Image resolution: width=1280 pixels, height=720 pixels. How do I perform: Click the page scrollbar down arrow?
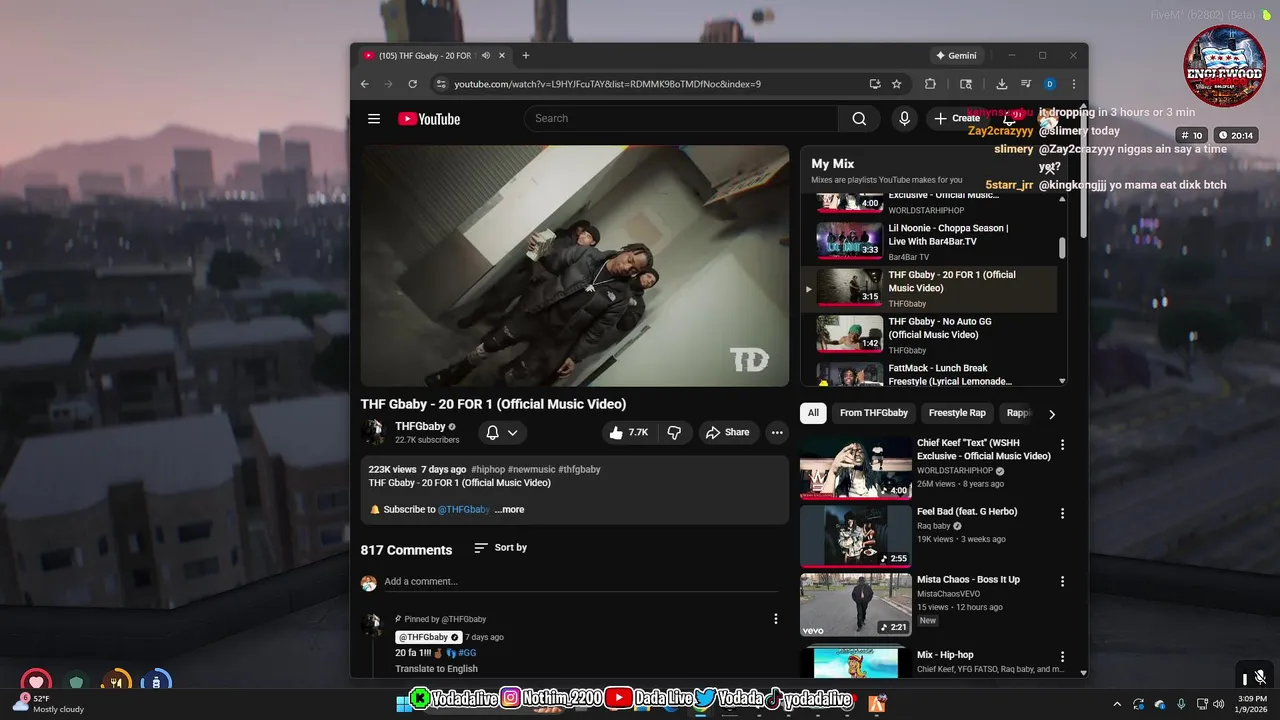(1083, 673)
